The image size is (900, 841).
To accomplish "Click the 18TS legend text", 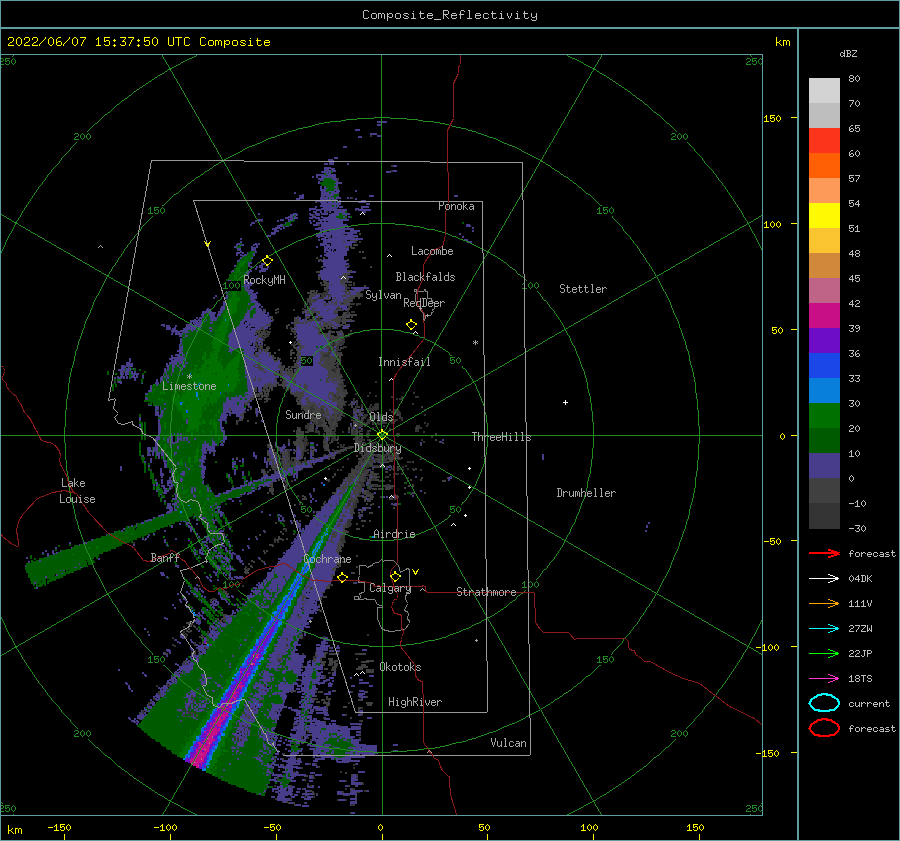I will pos(860,679).
